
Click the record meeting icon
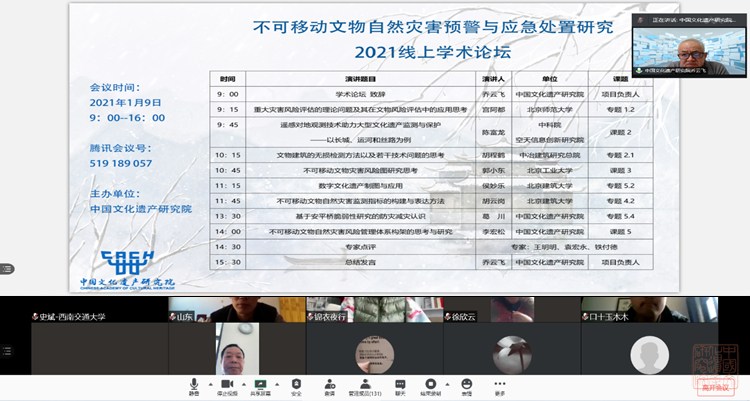[x=432, y=385]
